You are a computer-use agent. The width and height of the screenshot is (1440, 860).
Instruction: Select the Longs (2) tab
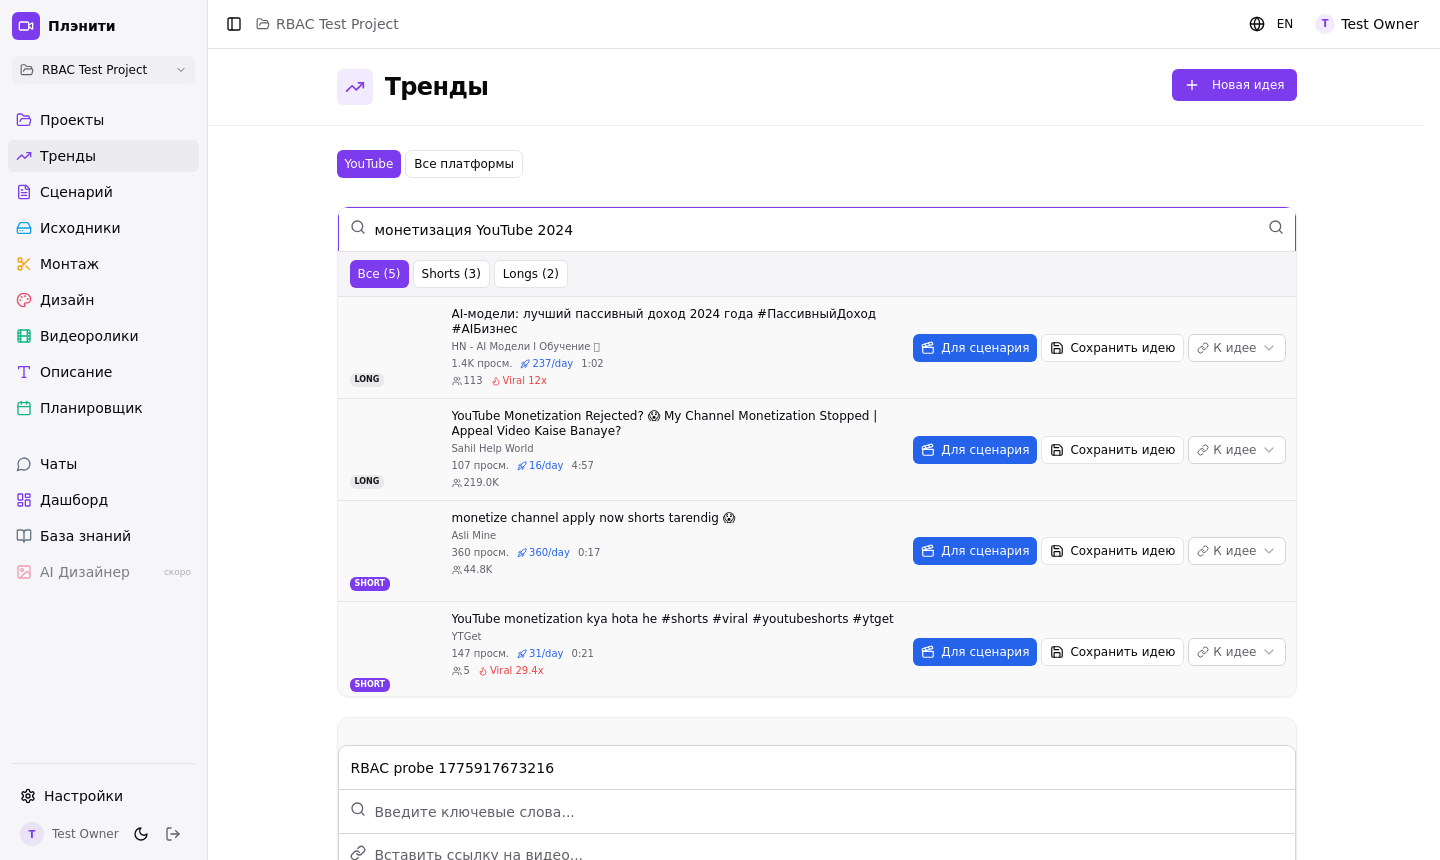(x=530, y=274)
